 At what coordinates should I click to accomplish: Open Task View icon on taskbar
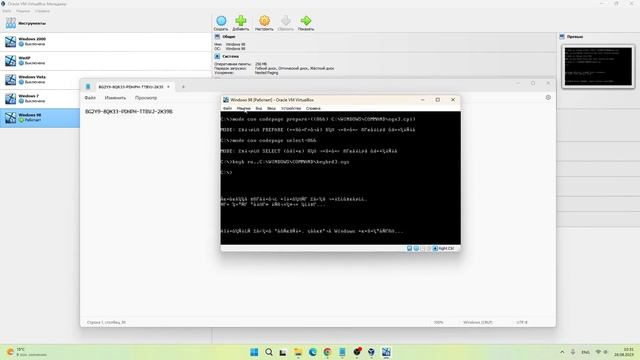coord(283,352)
